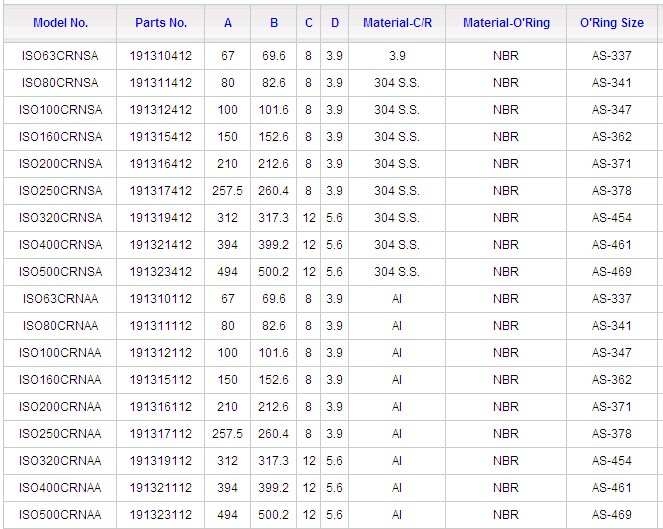Select the ISO500CRNAA model cell

61,515
